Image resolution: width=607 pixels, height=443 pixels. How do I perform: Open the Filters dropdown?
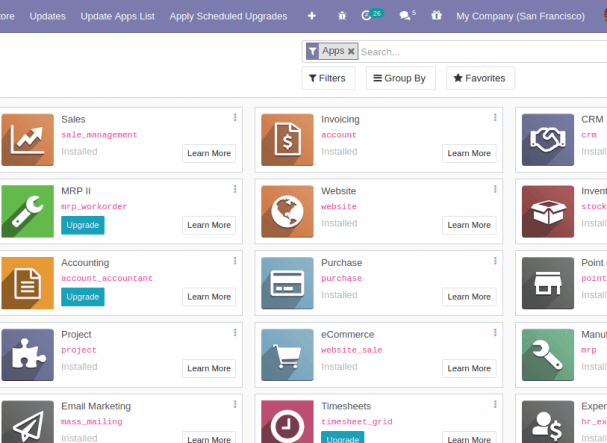point(328,78)
